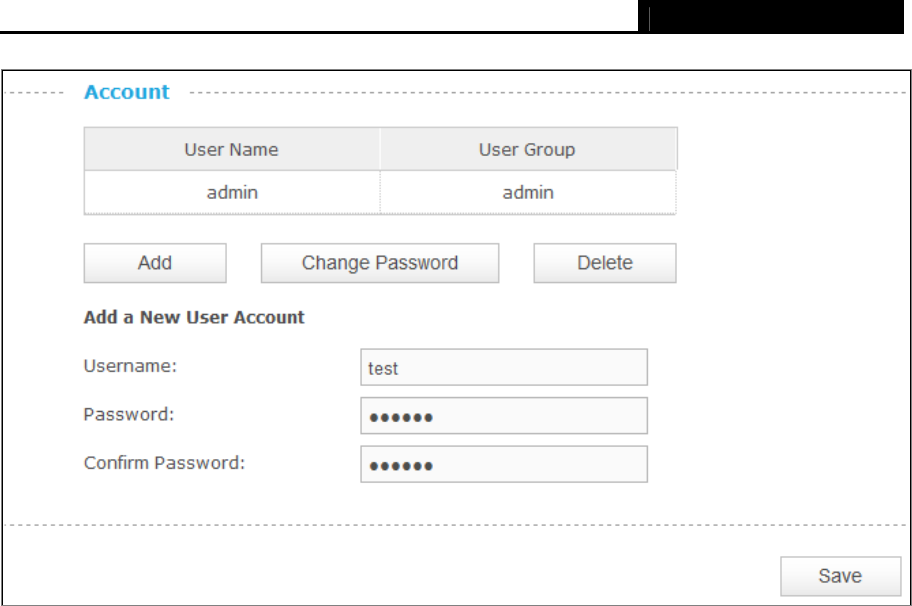Select the admin user name cell
Screen dimensions: 912x606
click(232, 193)
